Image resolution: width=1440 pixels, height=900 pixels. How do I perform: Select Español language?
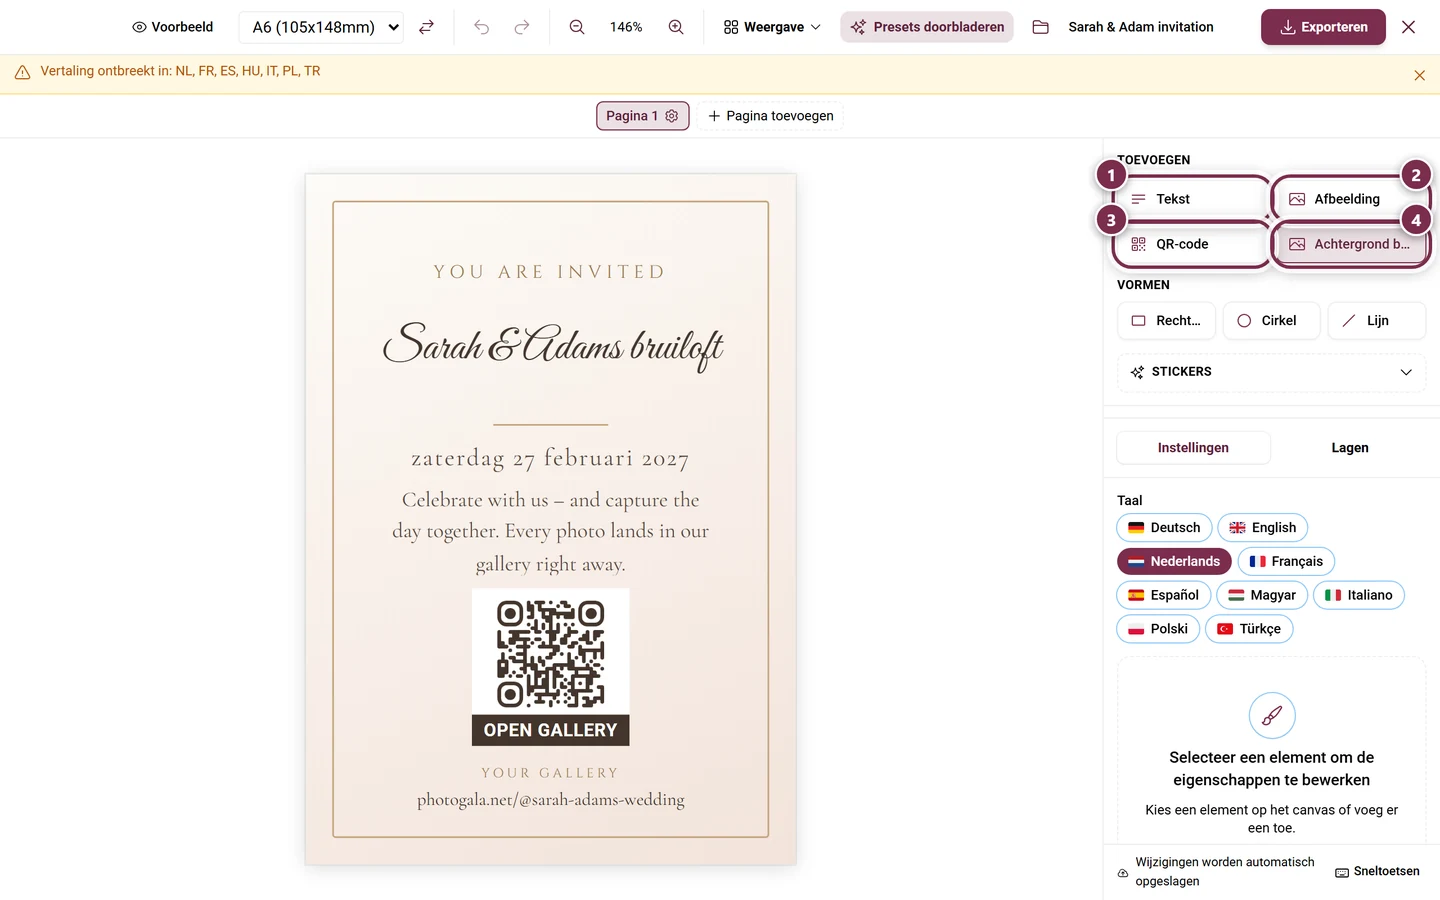(1164, 595)
